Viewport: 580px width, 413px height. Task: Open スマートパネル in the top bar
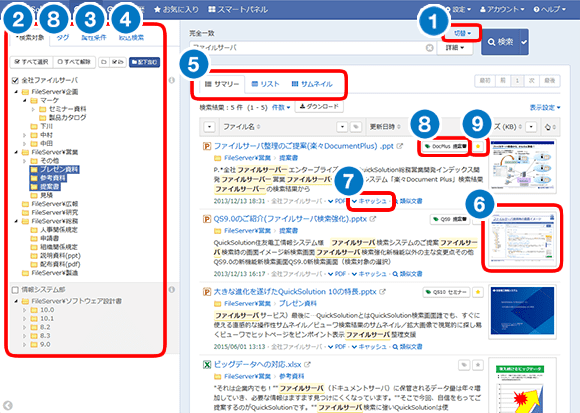pos(238,9)
